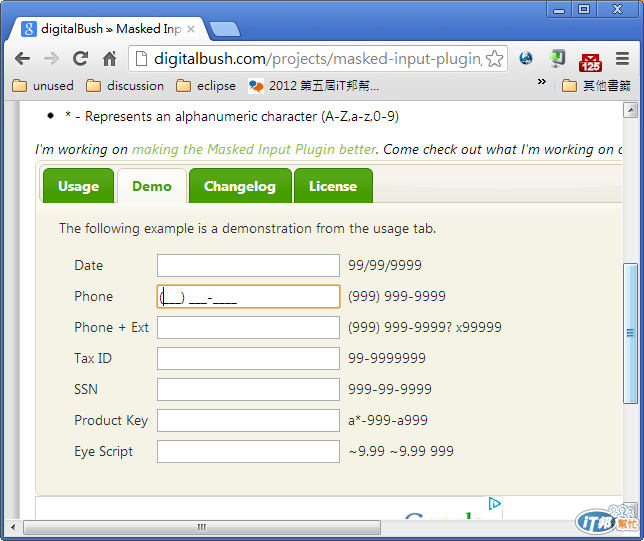This screenshot has width=644, height=541.
Task: Focus the SSN input field
Action: (248, 389)
